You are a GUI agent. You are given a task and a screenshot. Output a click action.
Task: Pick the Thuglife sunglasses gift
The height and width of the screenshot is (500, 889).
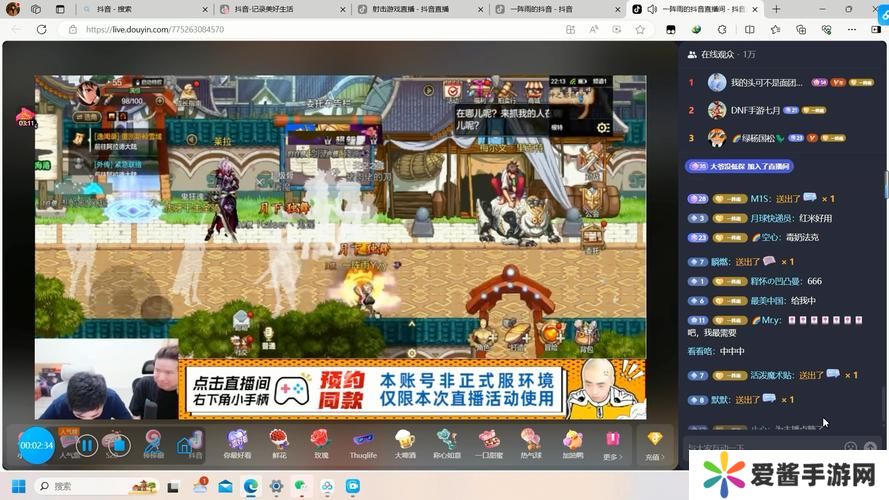point(363,441)
